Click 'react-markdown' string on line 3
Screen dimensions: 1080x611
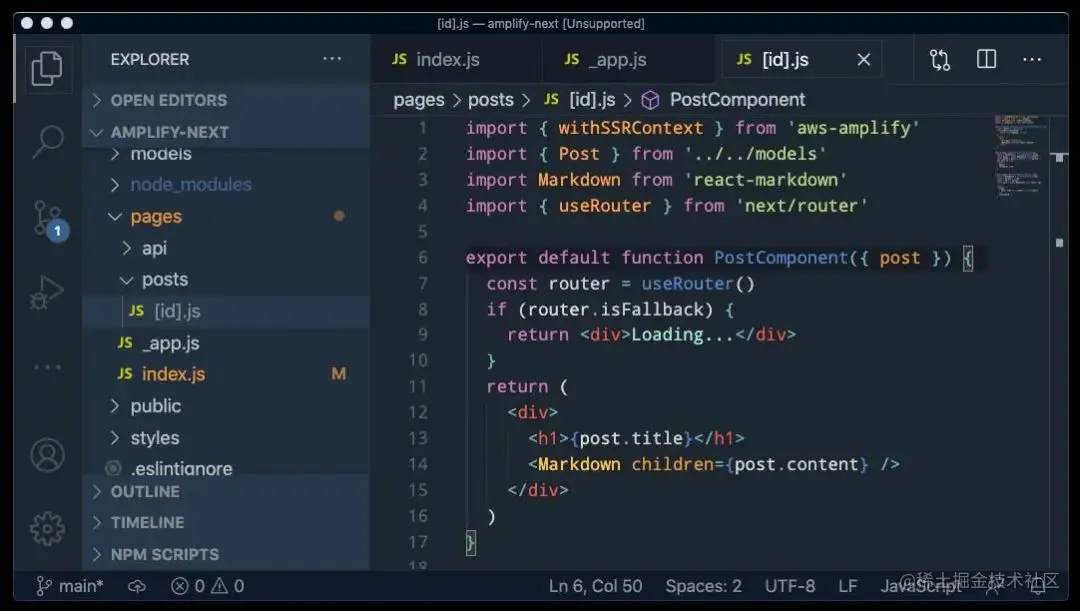[x=765, y=180]
